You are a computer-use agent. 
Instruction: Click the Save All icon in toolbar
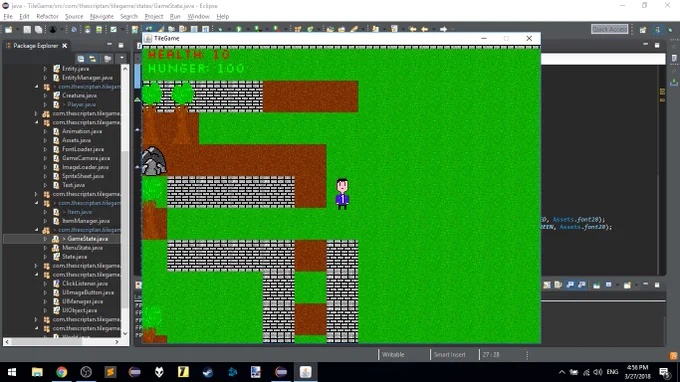pos(38,29)
